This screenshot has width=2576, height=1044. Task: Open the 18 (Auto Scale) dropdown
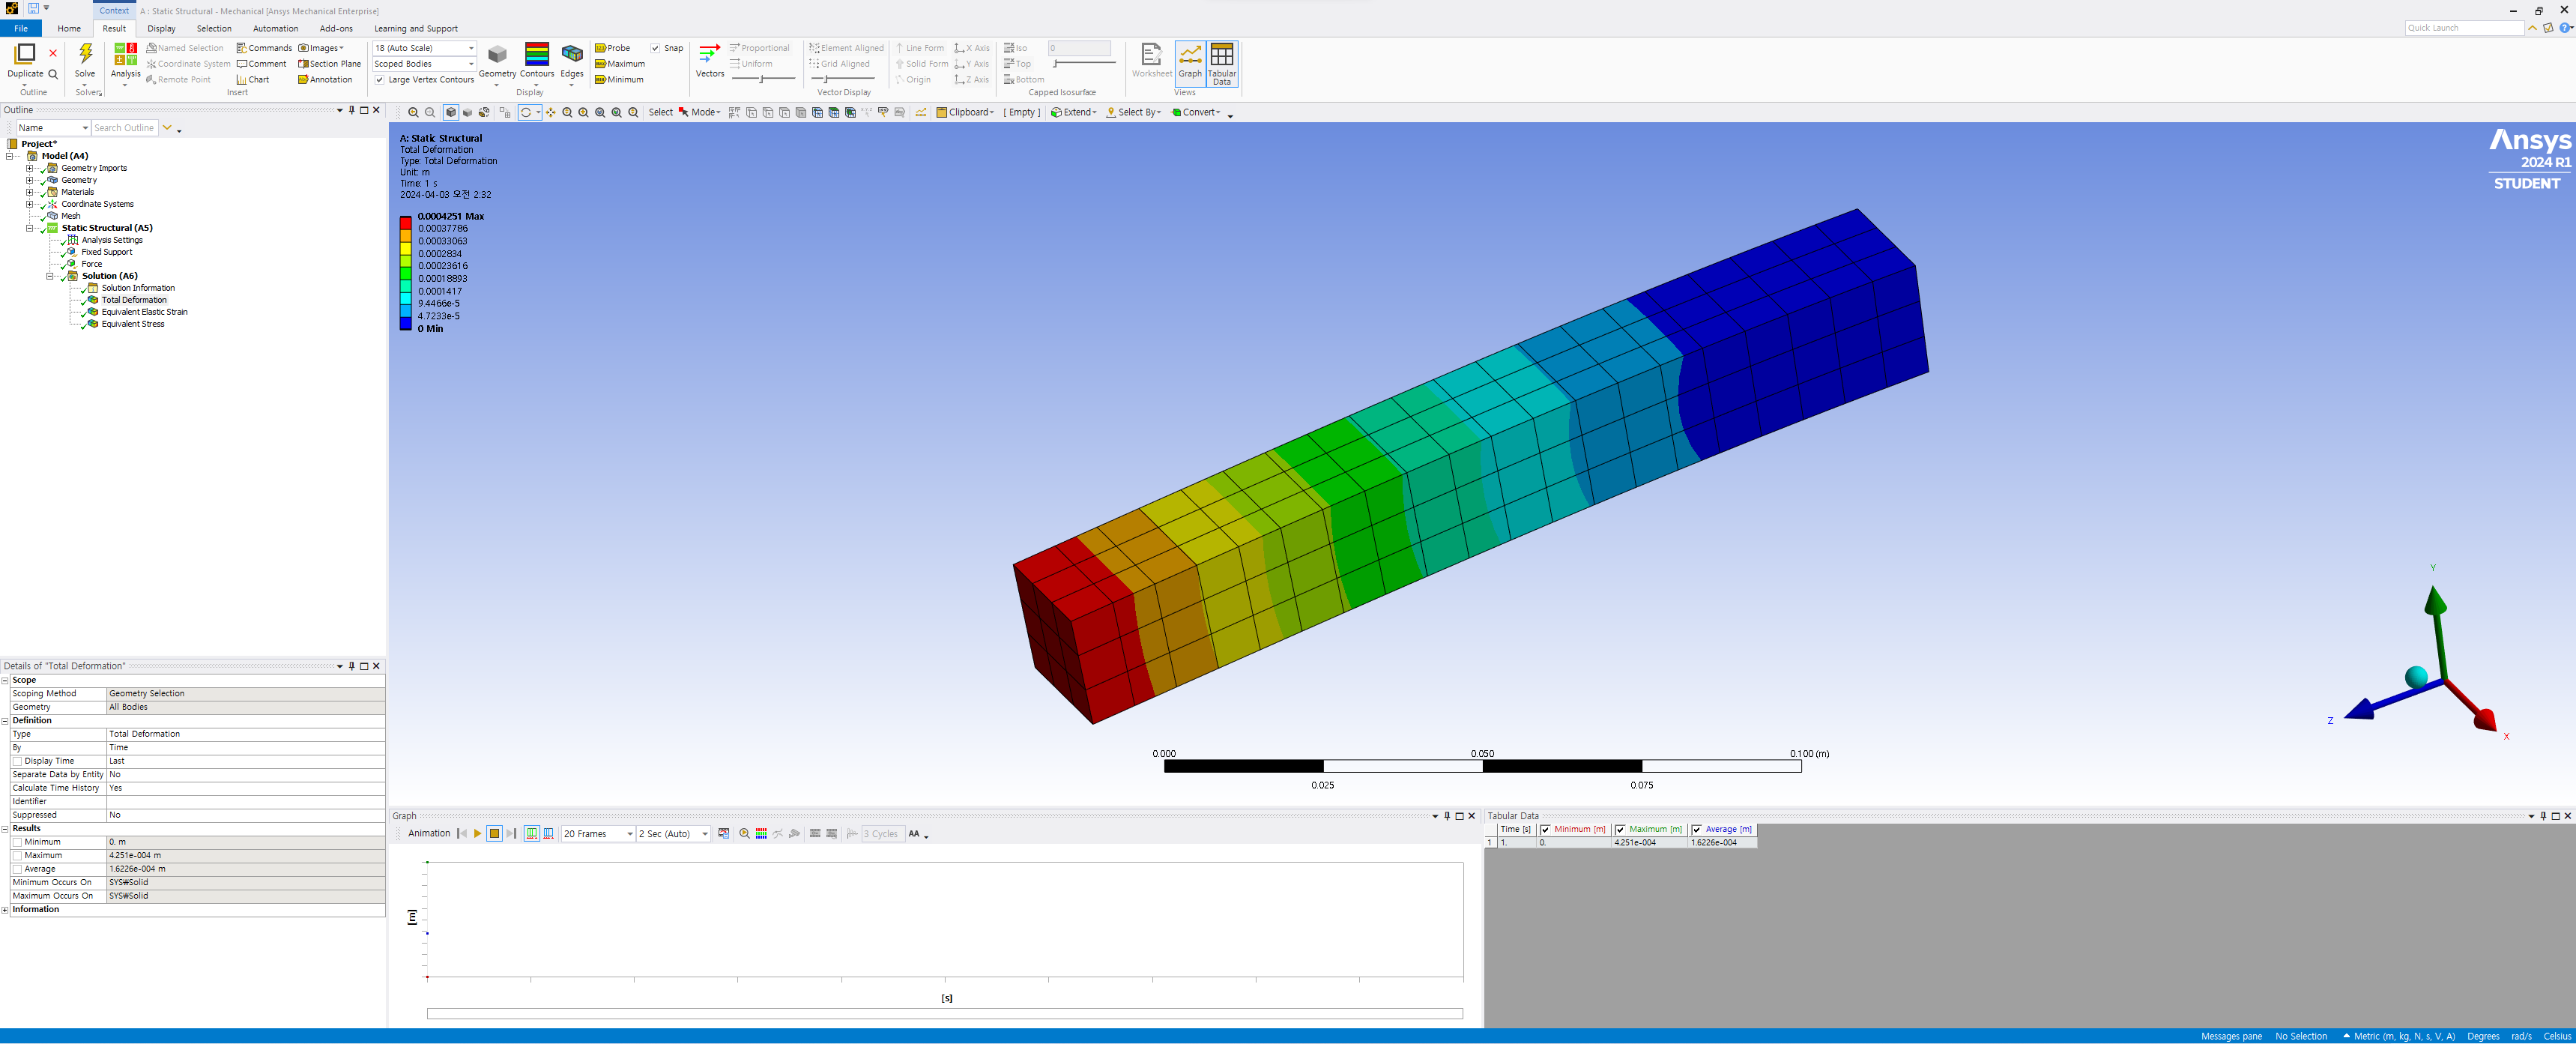tap(424, 48)
